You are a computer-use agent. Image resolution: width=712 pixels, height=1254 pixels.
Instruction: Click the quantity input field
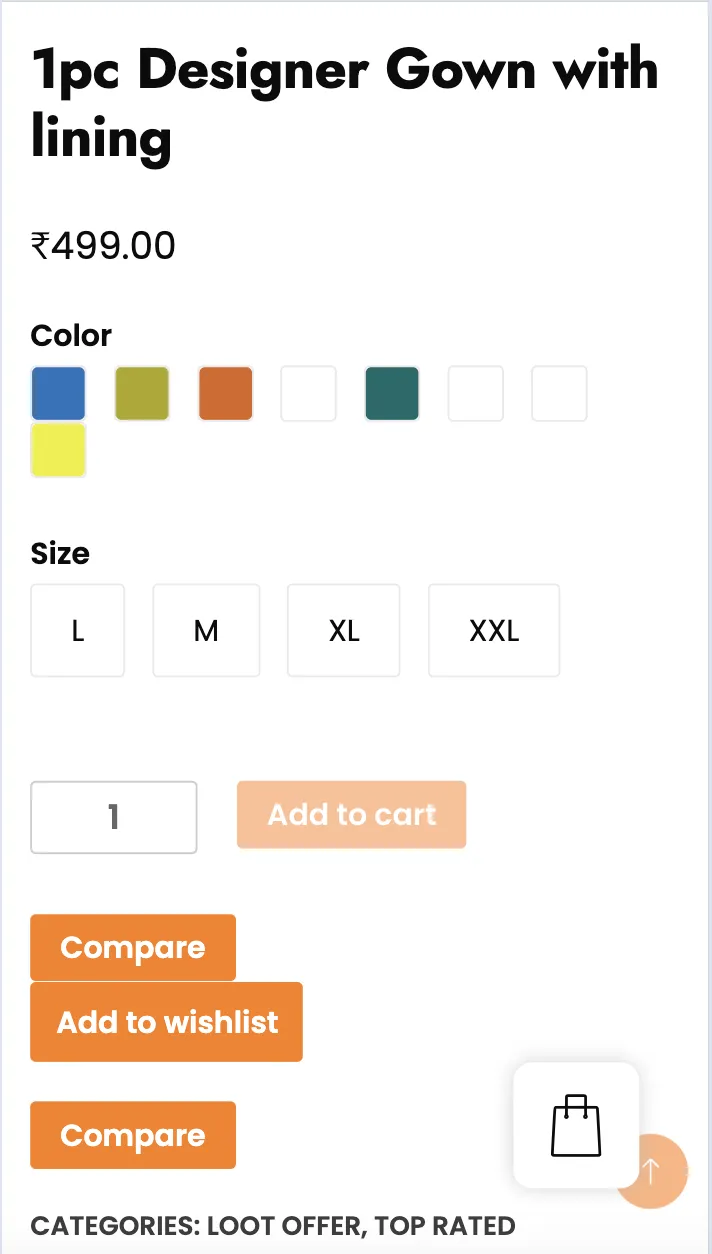[114, 817]
